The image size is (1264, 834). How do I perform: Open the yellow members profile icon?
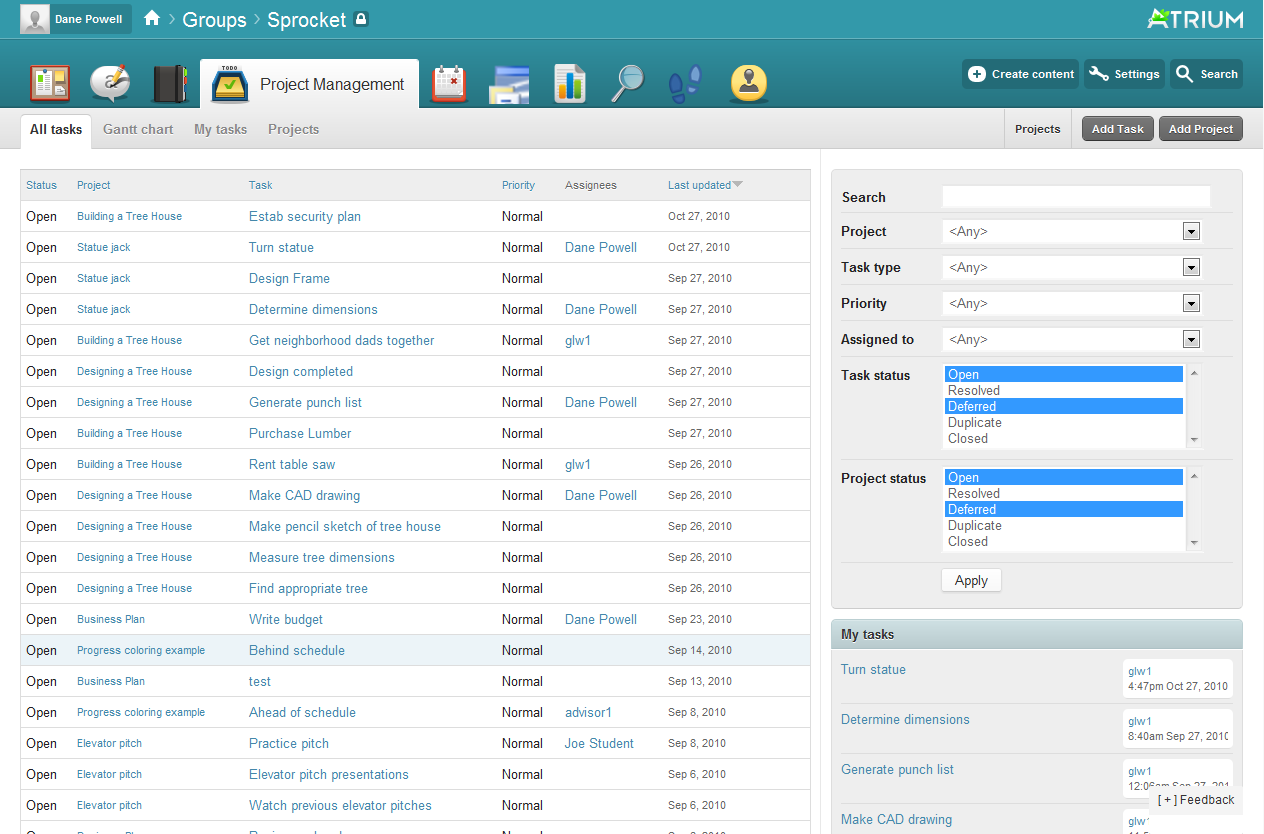point(749,84)
